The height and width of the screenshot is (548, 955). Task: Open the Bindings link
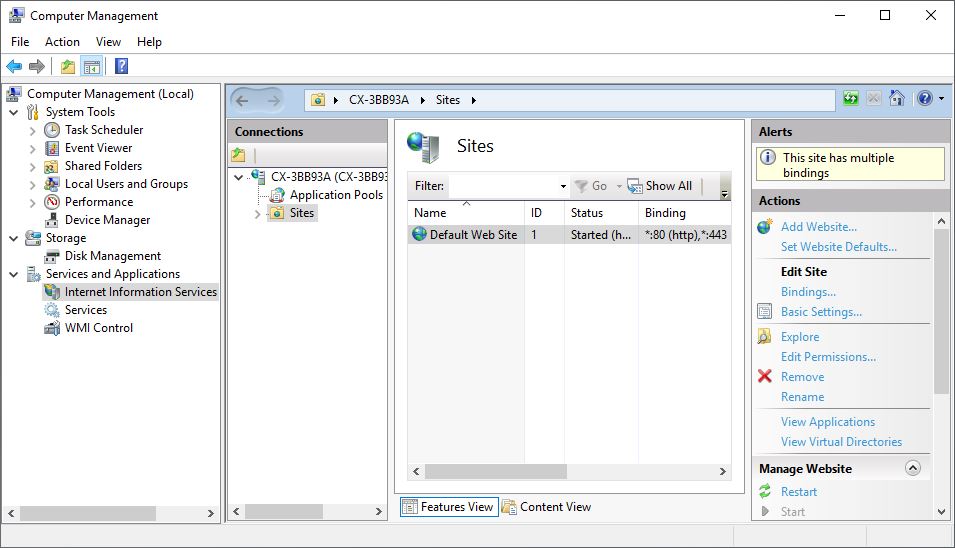click(x=808, y=292)
